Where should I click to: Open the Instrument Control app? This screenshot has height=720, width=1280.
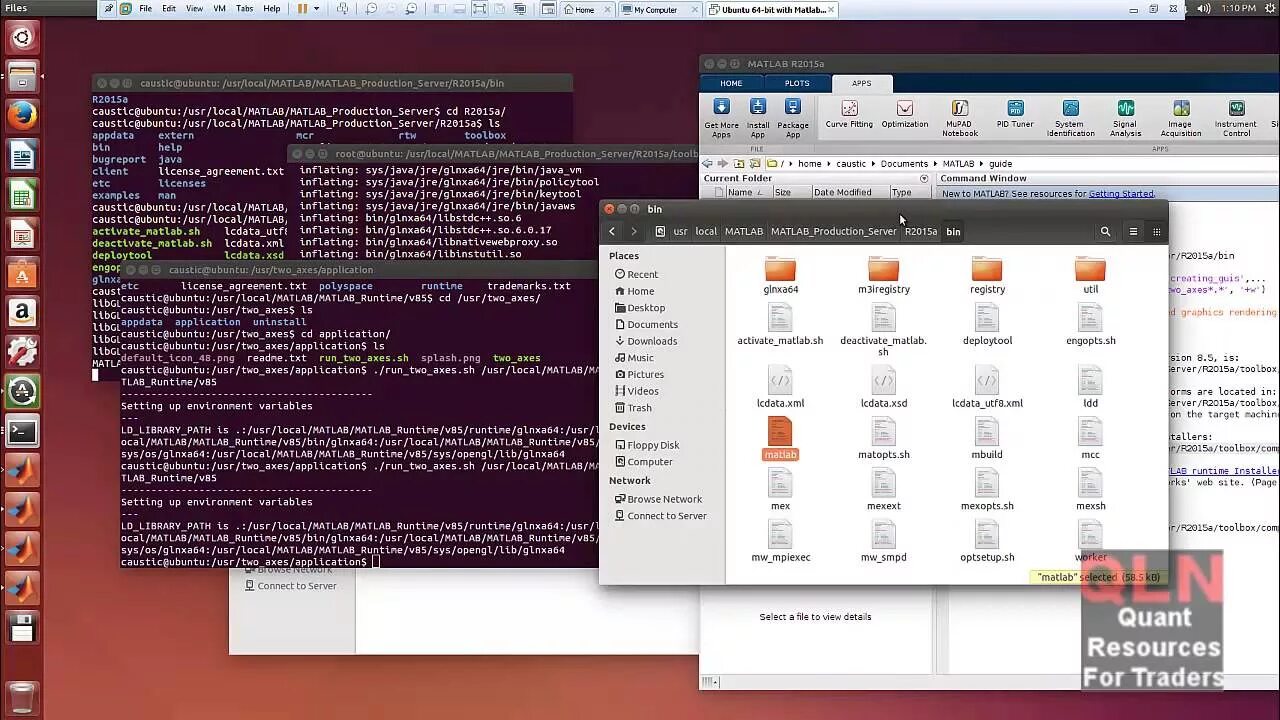[x=1236, y=118]
